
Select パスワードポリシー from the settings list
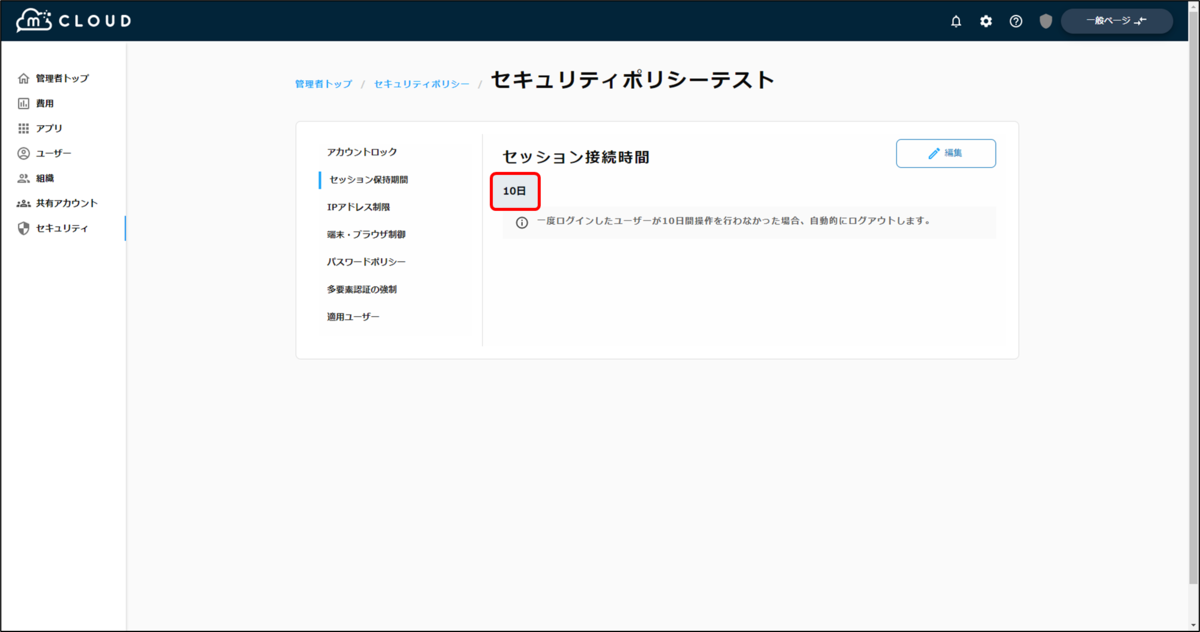click(x=368, y=262)
